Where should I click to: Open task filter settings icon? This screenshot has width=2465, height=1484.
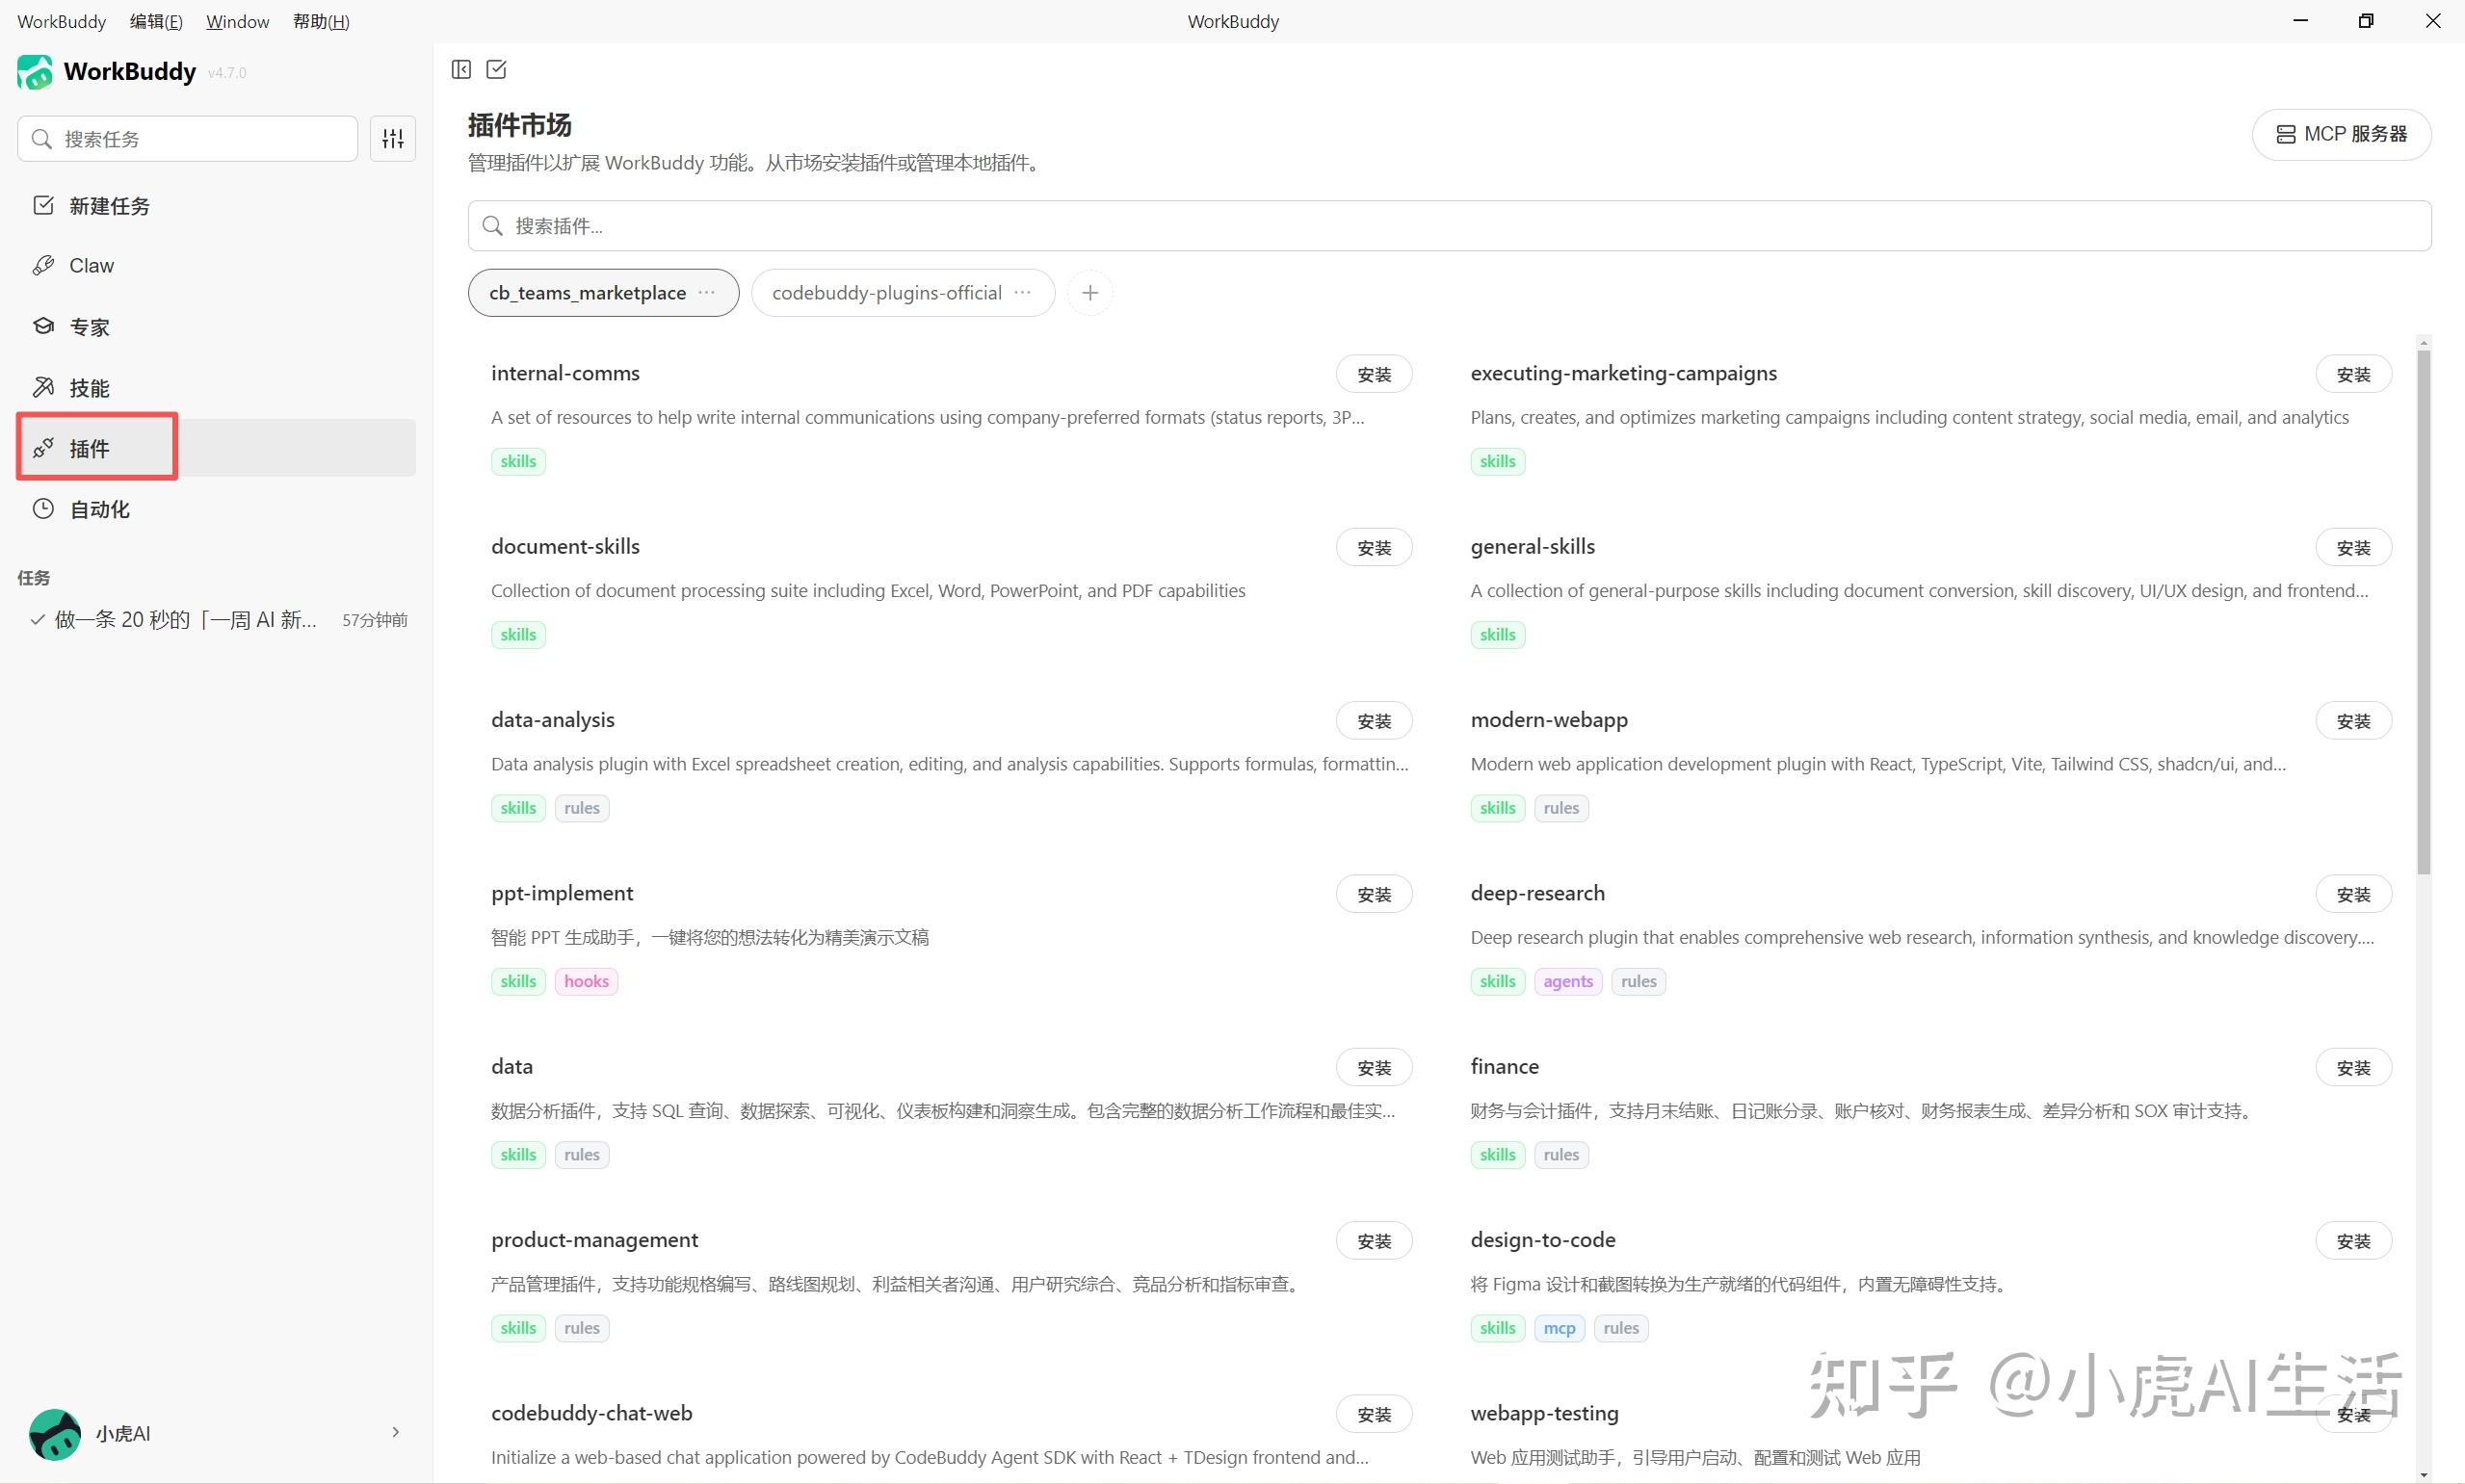(393, 138)
